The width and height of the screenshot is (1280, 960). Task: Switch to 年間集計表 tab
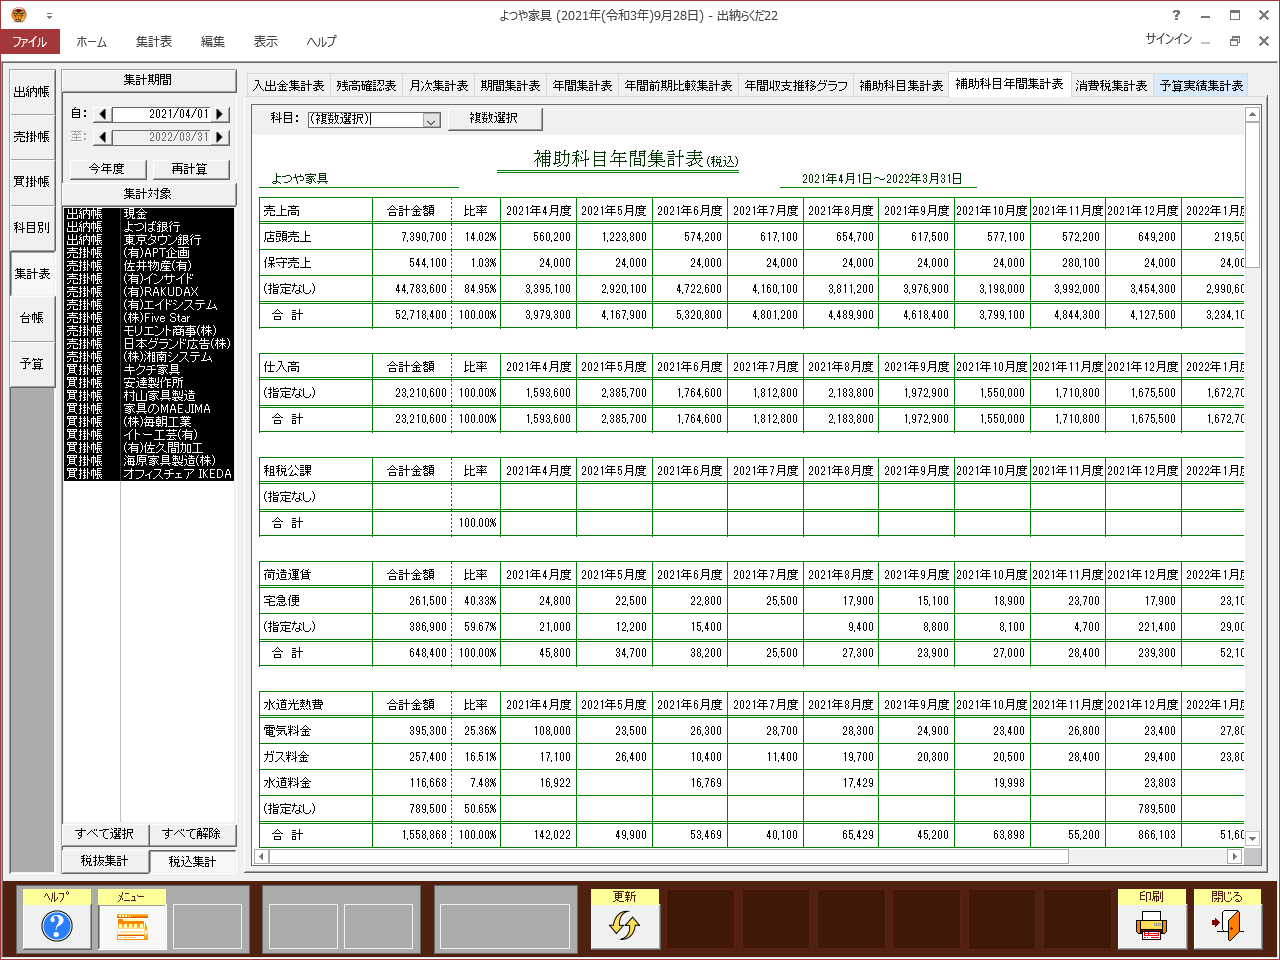click(582, 86)
